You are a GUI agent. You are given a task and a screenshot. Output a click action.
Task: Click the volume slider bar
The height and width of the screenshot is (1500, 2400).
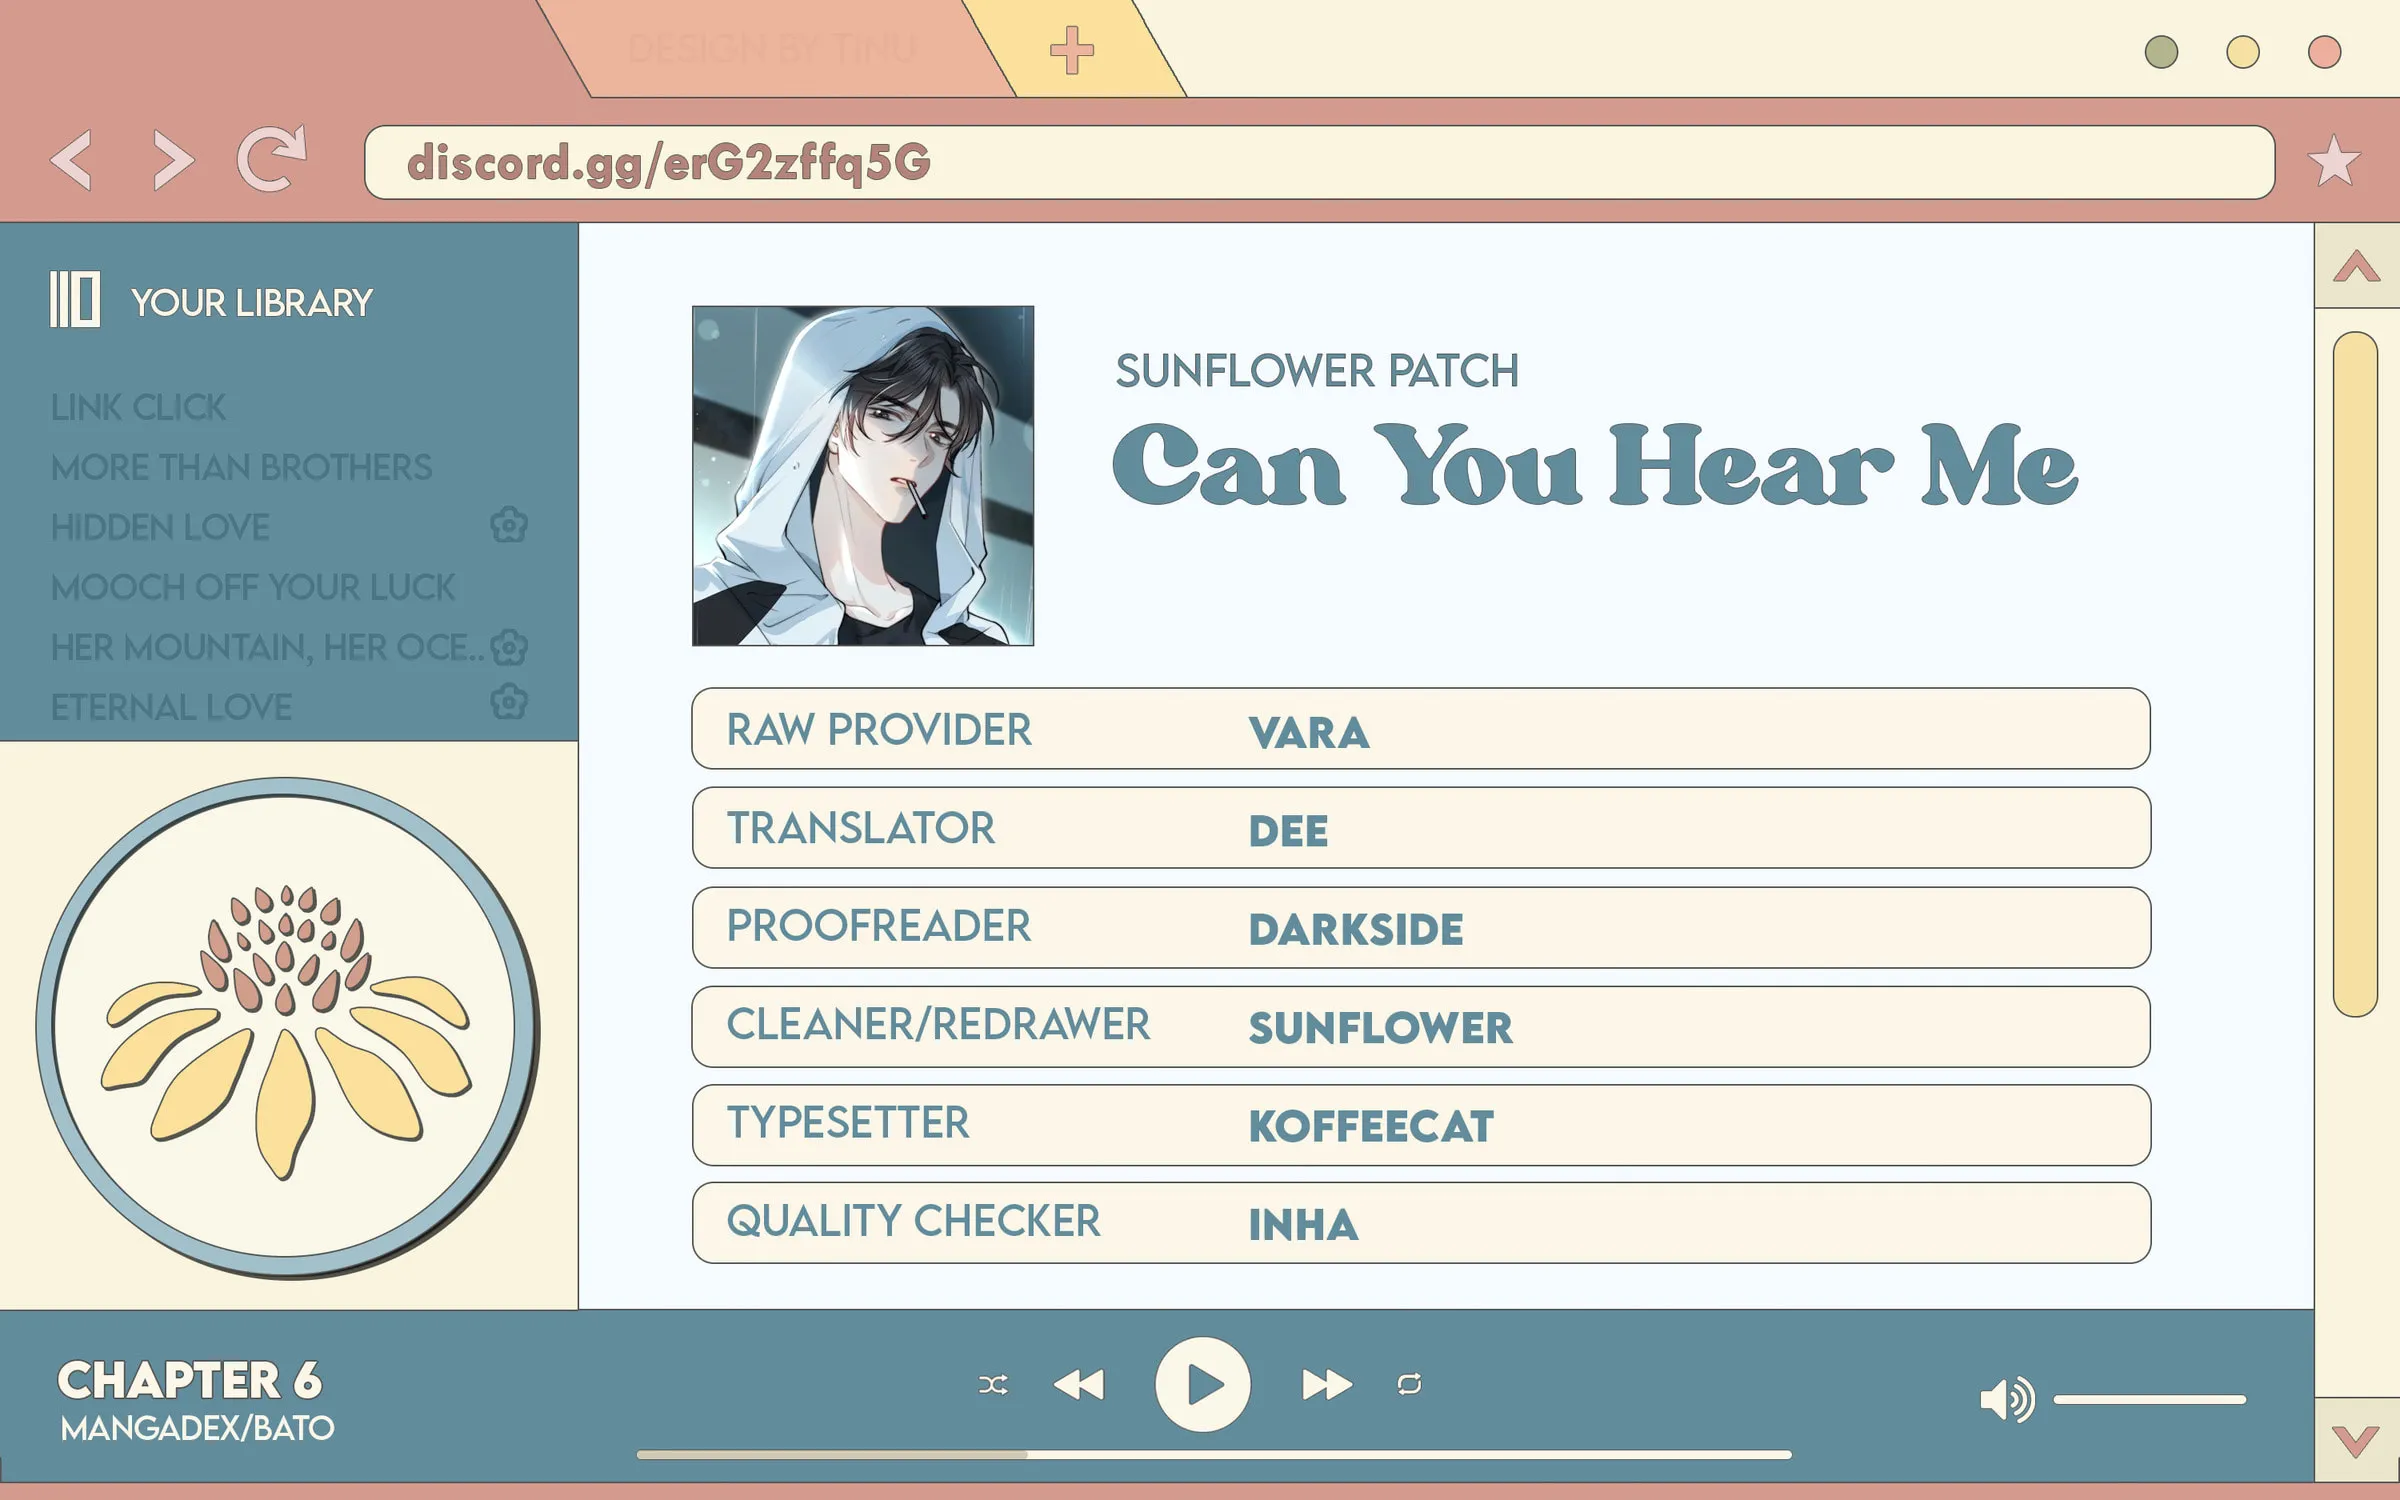[x=2150, y=1400]
